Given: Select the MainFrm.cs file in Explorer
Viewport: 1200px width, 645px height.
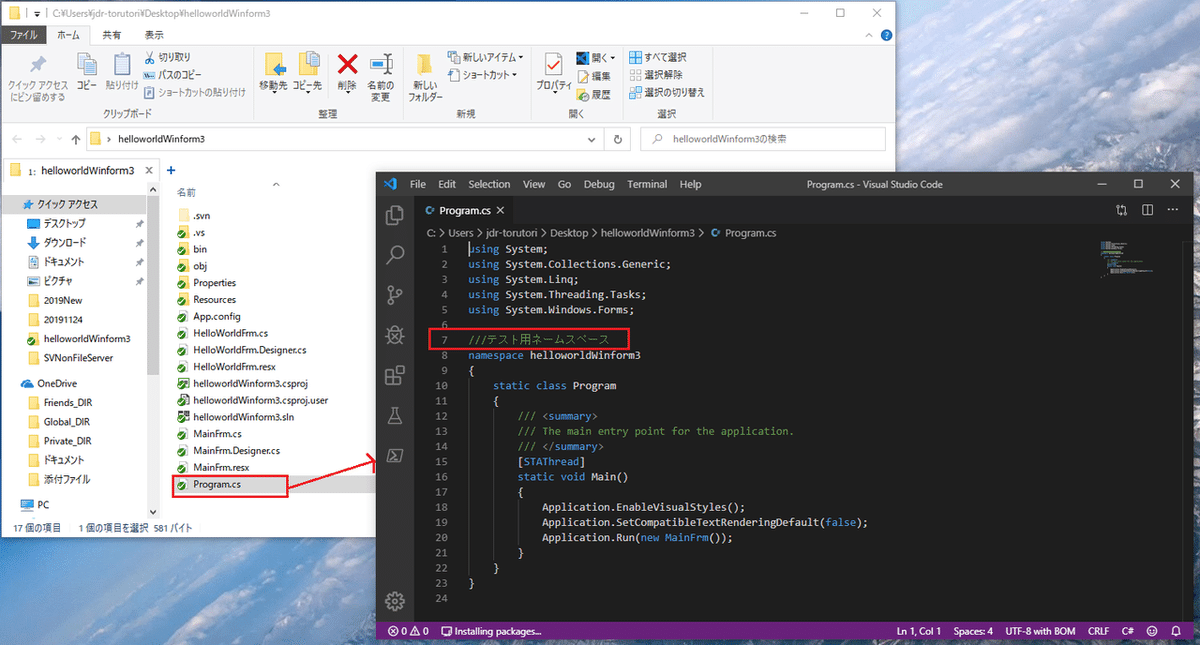Looking at the screenshot, I should click(217, 434).
